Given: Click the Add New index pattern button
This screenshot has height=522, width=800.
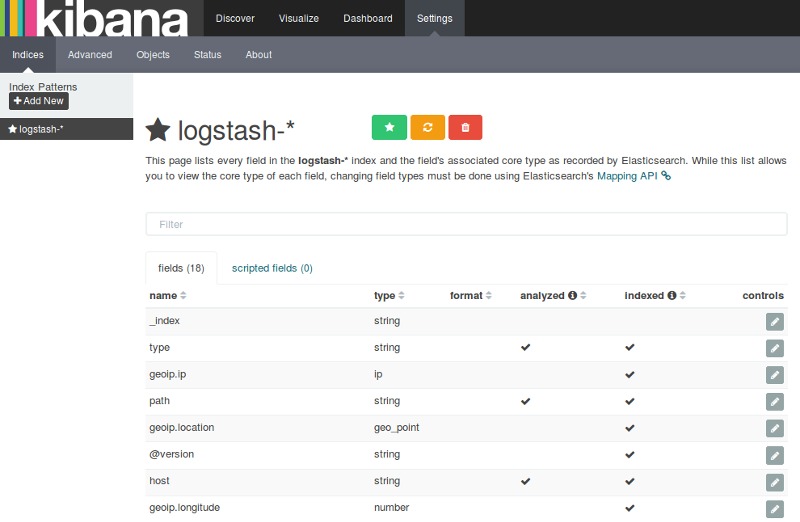Looking at the screenshot, I should click(x=39, y=101).
